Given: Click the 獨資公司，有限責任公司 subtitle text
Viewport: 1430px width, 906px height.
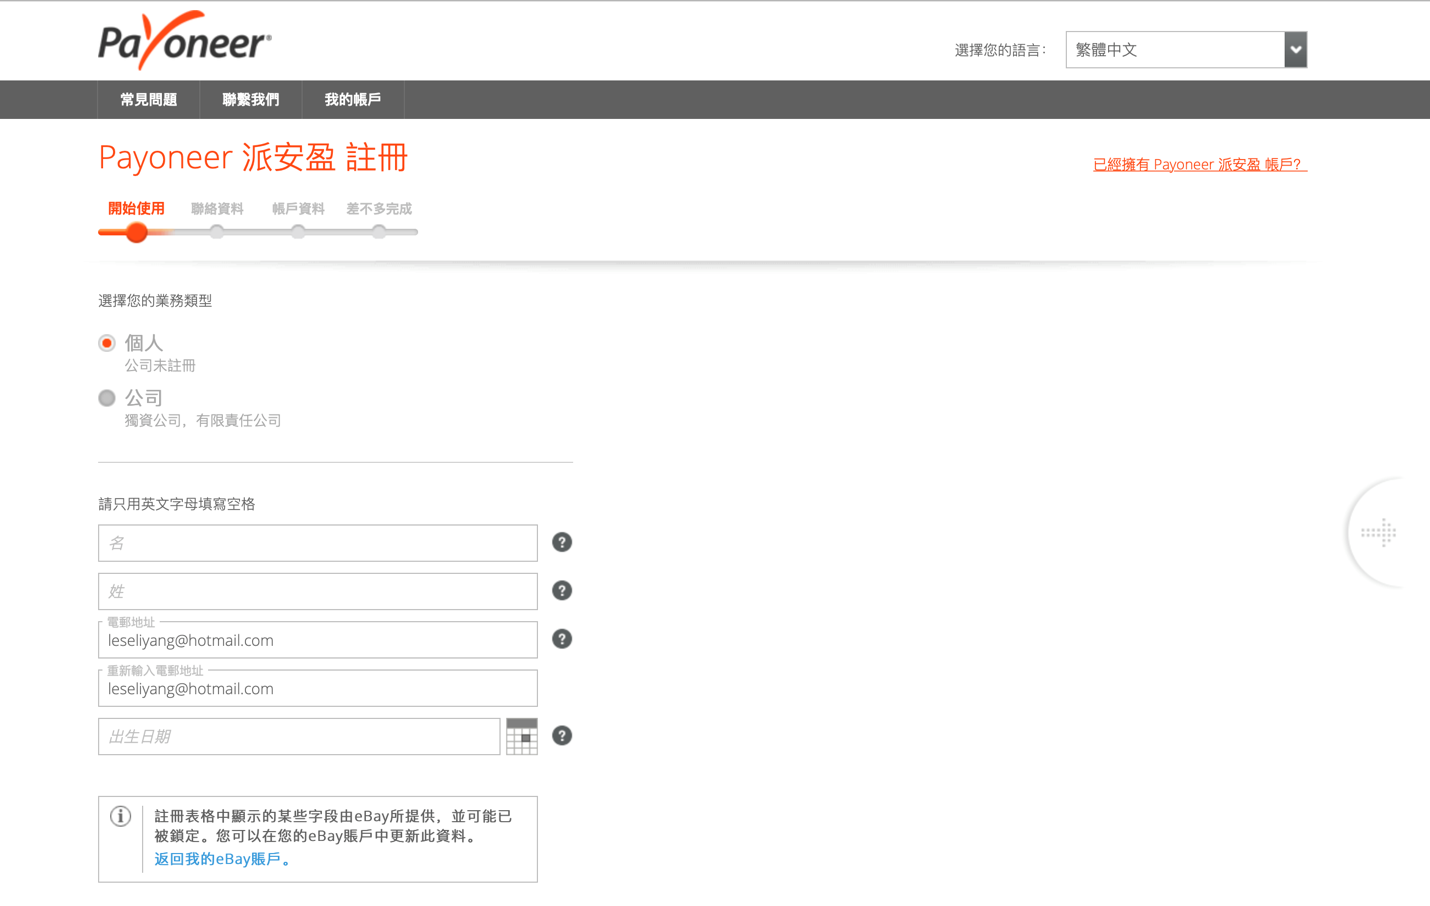Looking at the screenshot, I should pos(203,421).
